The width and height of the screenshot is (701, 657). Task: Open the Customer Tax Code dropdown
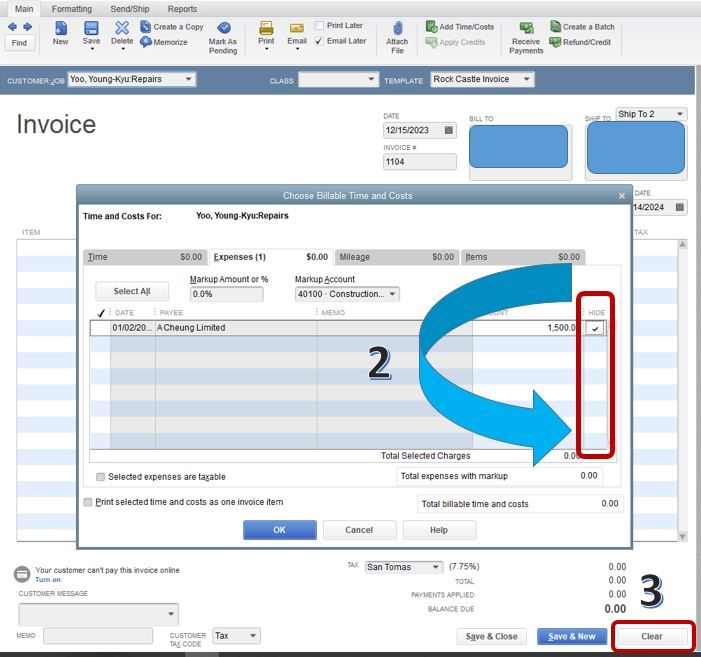coord(253,636)
